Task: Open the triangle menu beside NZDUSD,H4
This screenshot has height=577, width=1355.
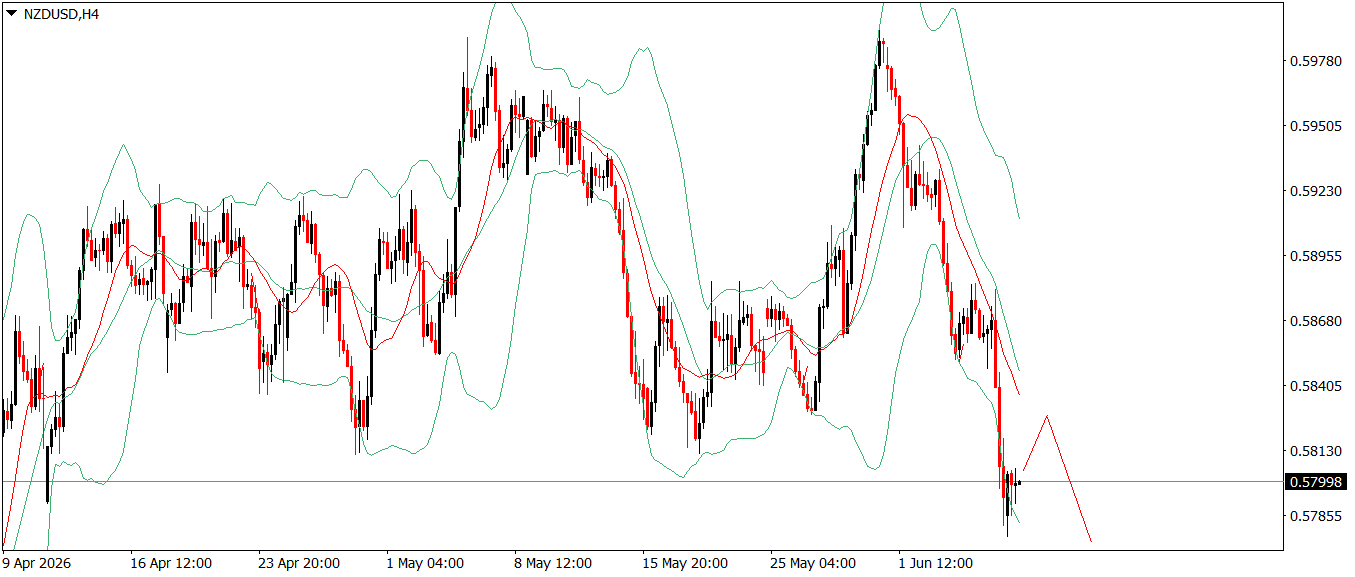Action: tap(11, 13)
